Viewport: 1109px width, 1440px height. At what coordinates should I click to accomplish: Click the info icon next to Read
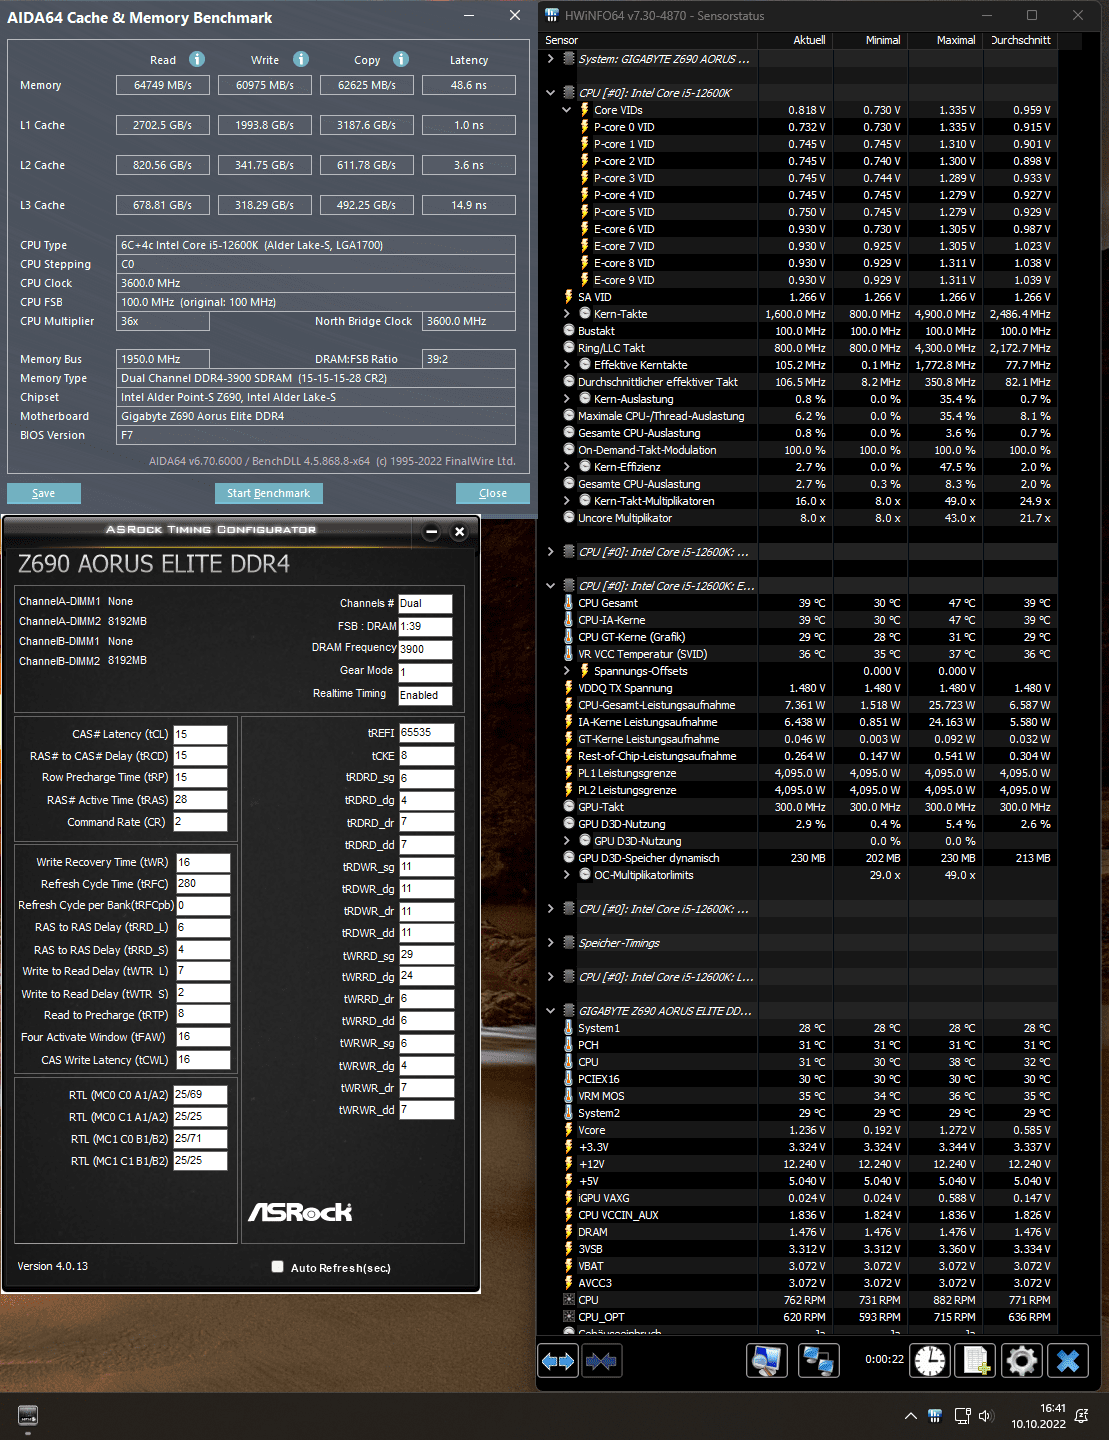[x=197, y=59]
